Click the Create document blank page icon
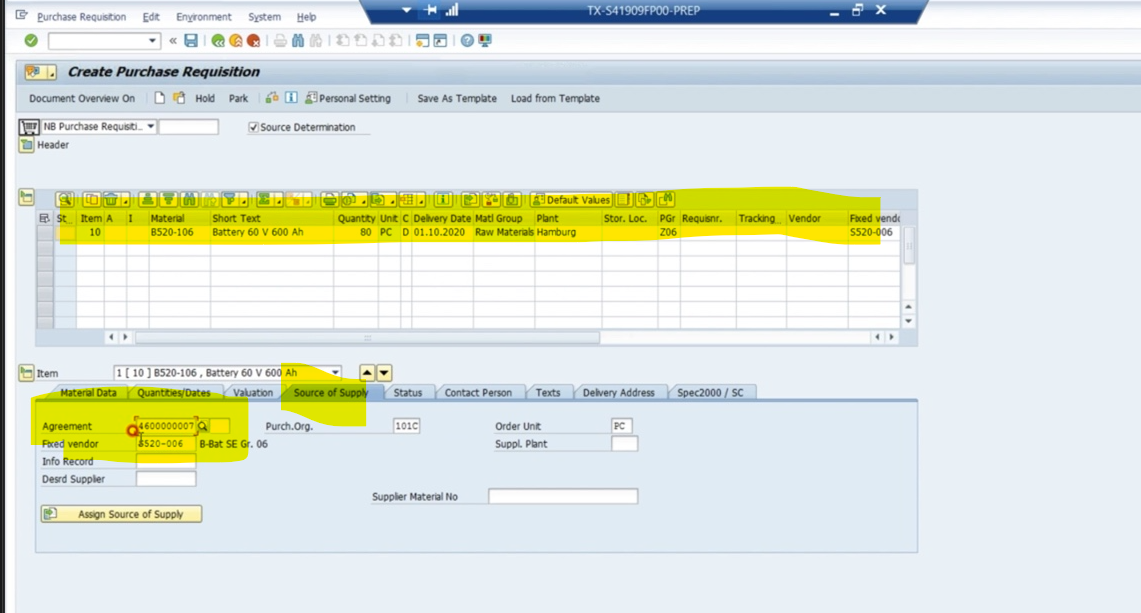1141x613 pixels. click(x=159, y=98)
